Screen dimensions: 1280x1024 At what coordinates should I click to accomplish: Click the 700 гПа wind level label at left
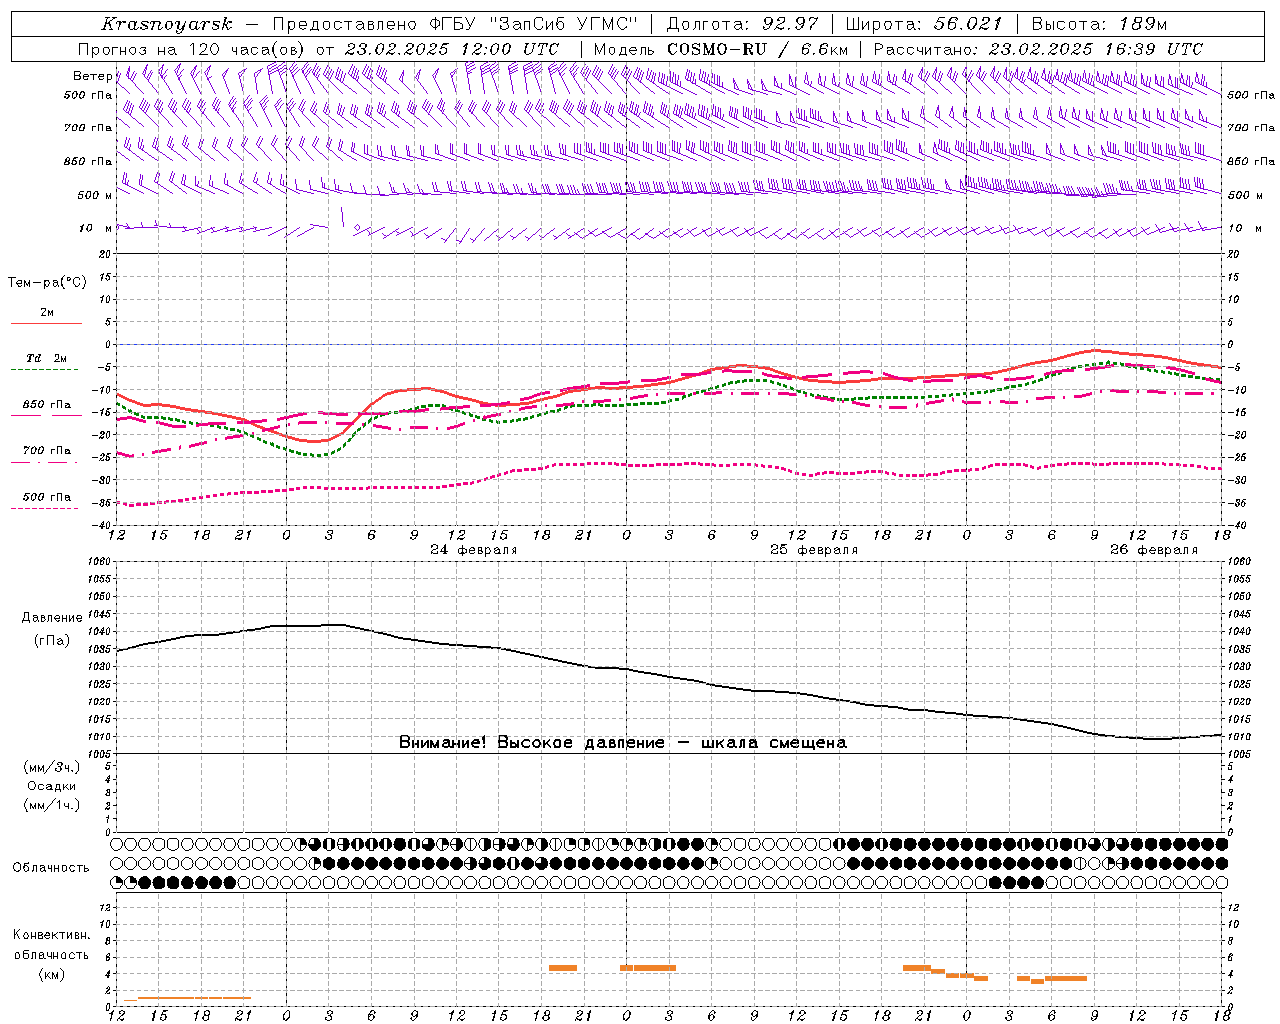[x=88, y=128]
